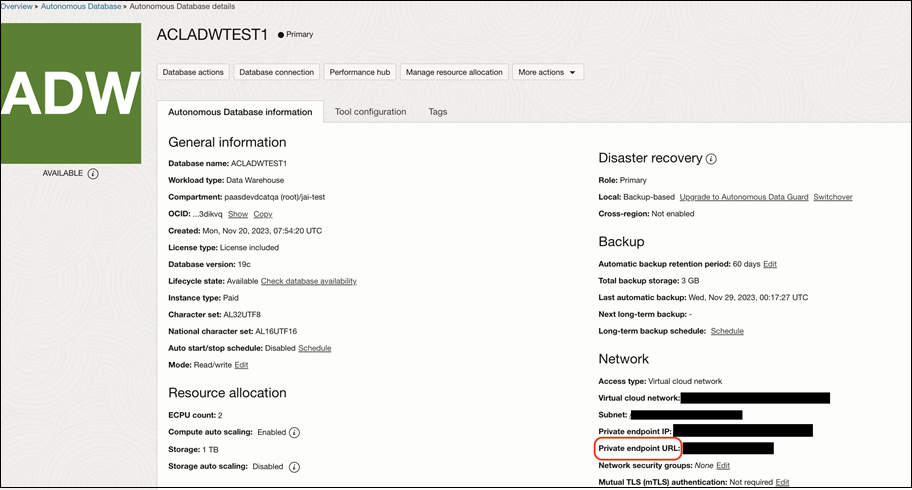This screenshot has height=490, width=912.
Task: Show Disaster recovery info tooltip icon
Action: [x=711, y=159]
